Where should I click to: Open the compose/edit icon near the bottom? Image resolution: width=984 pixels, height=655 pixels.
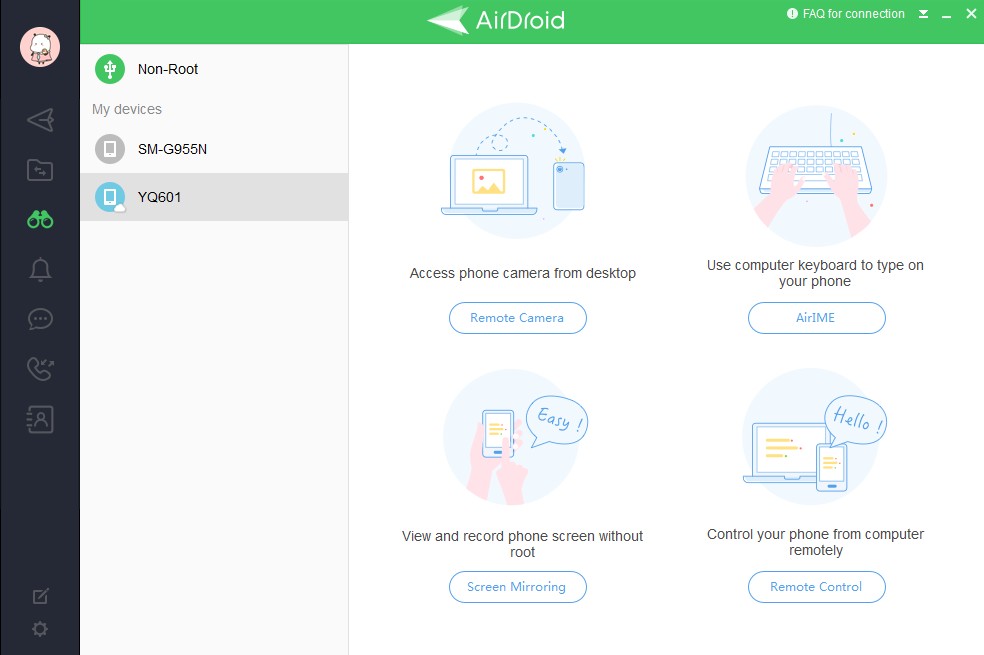pyautogui.click(x=39, y=595)
